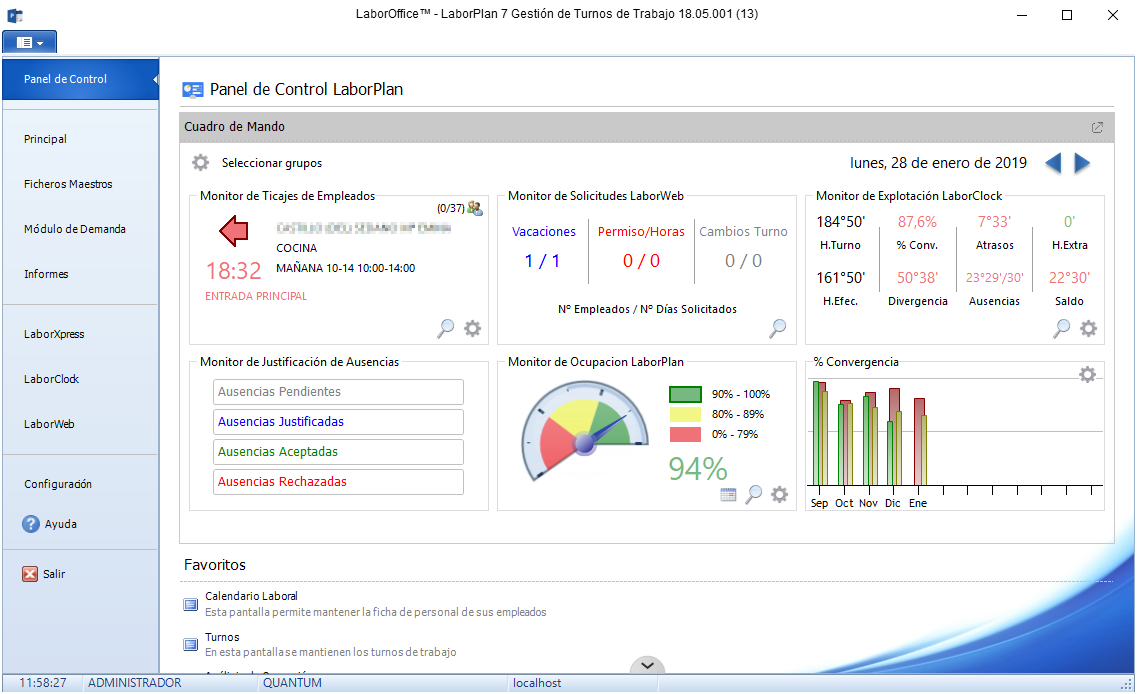Select Panel de Control in the sidebar

click(80, 79)
